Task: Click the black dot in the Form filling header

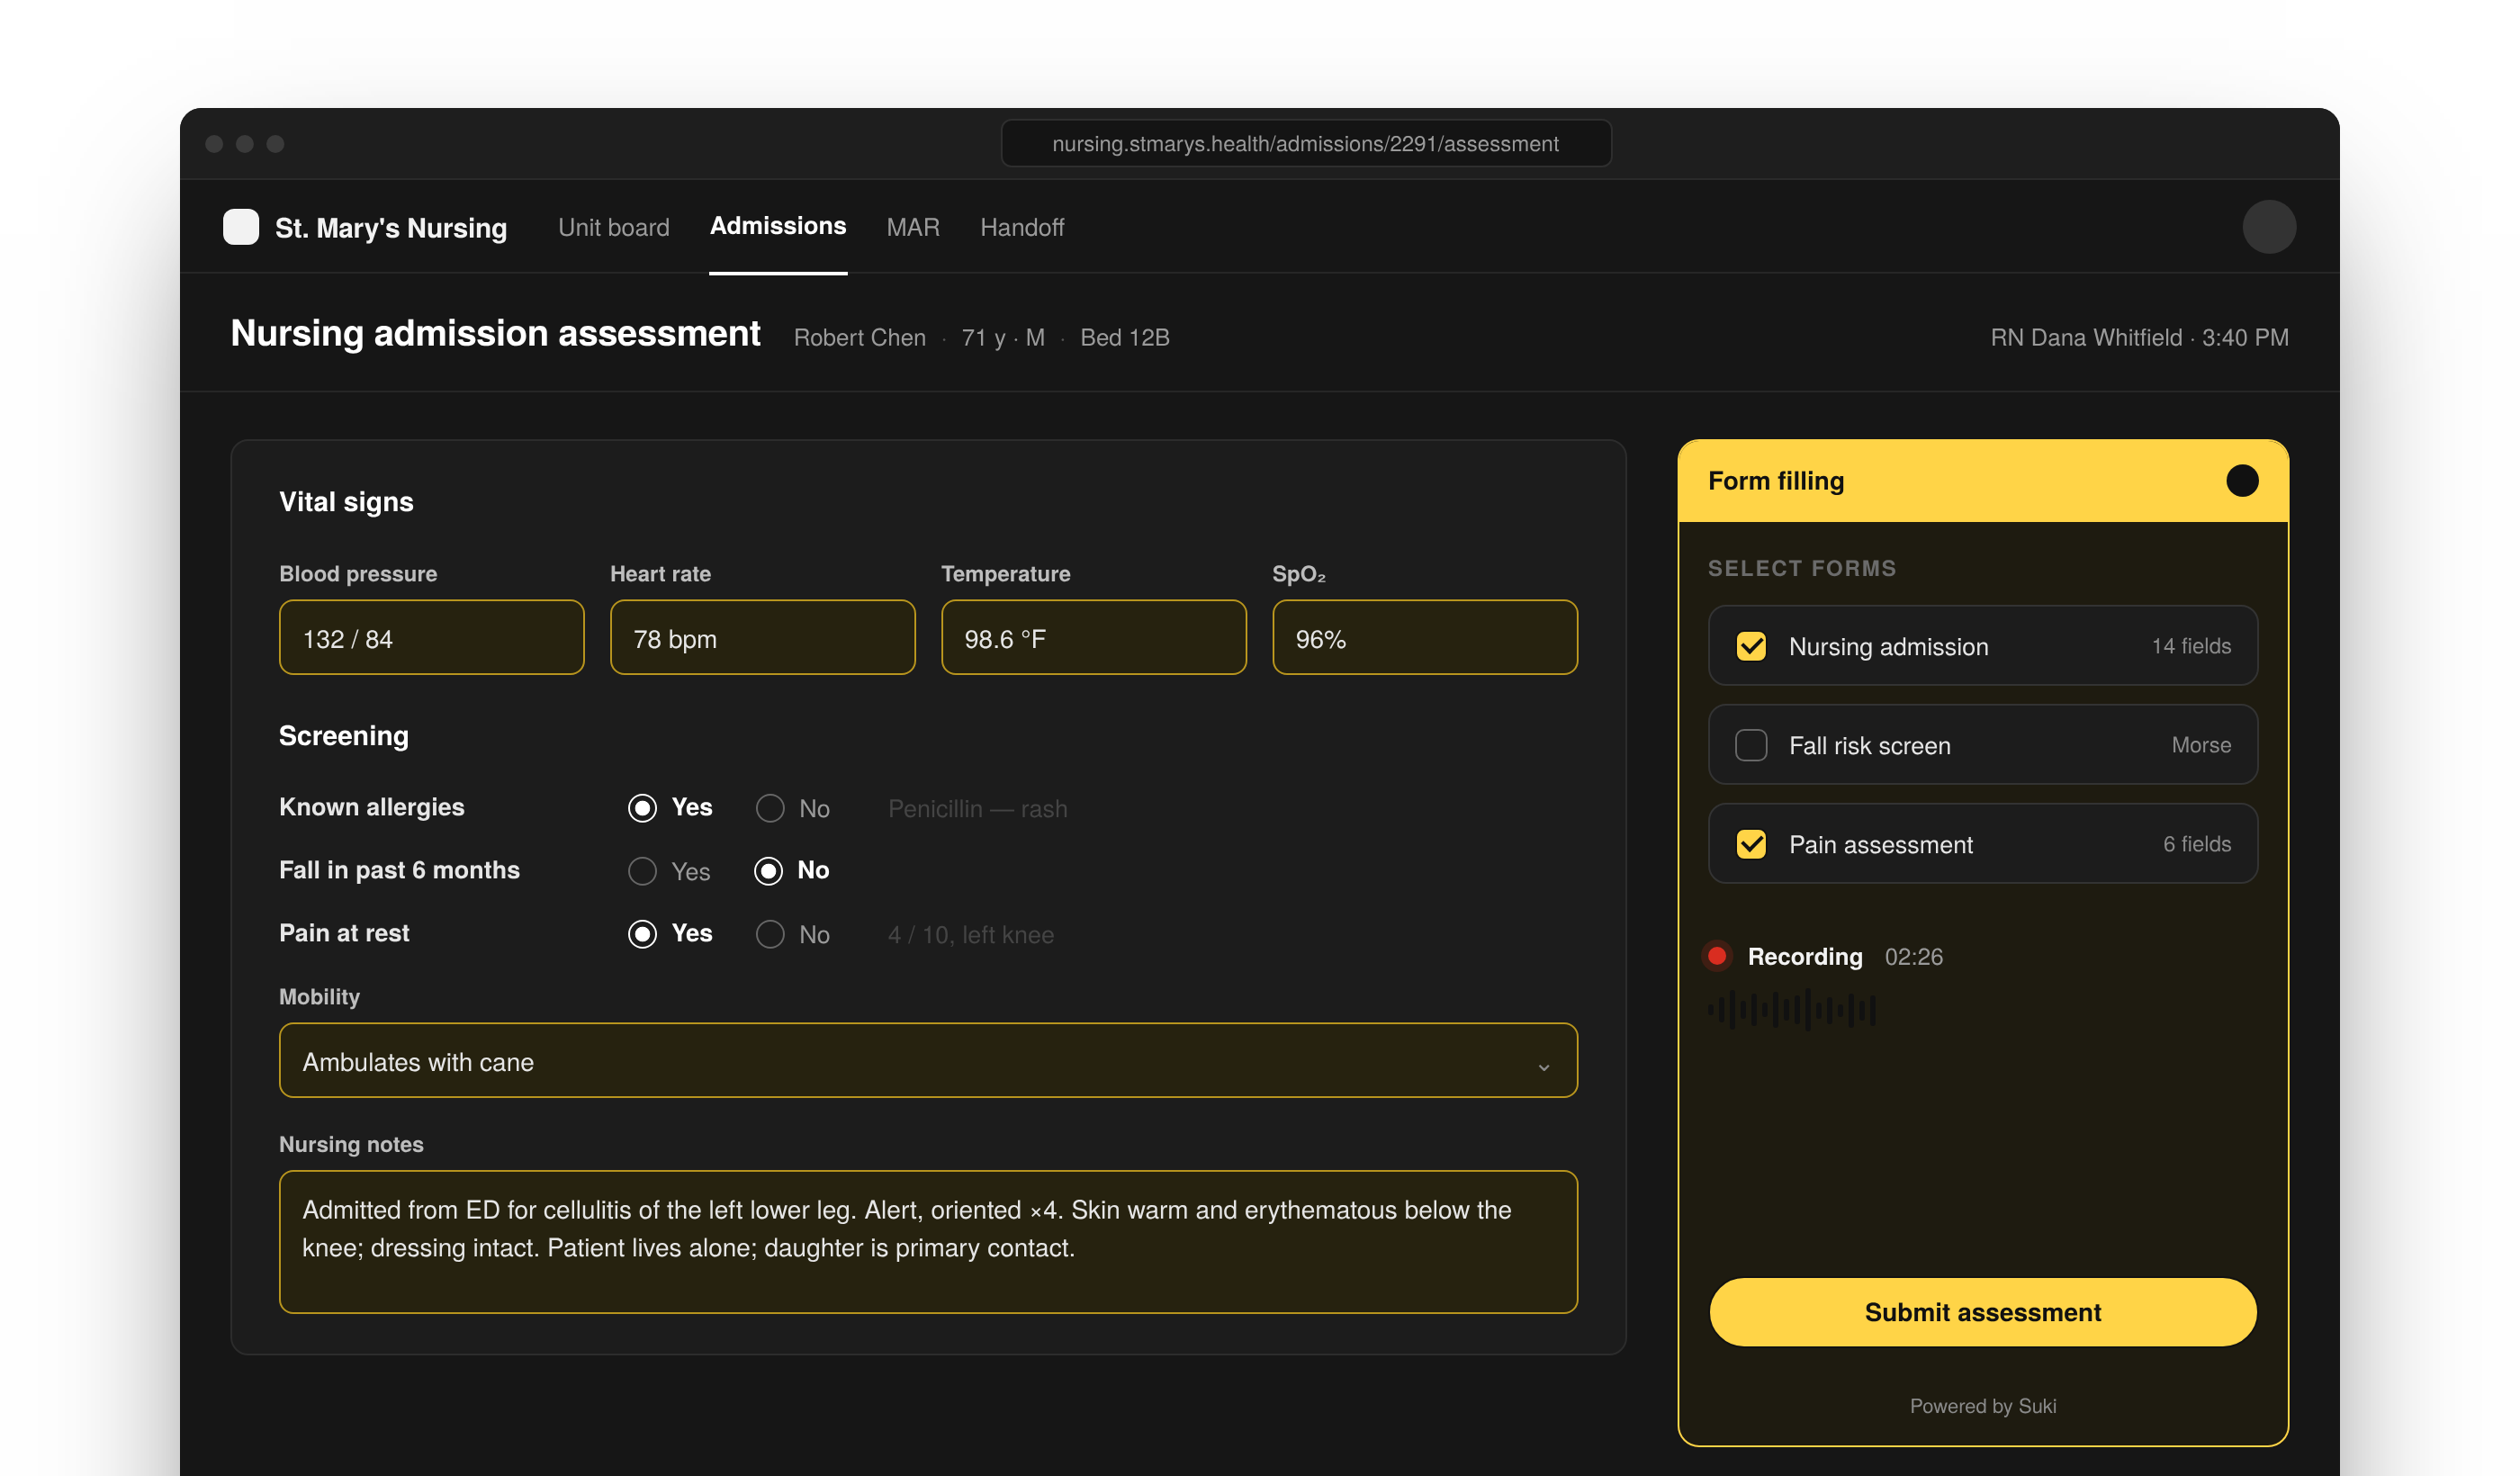Action: tap(2242, 481)
